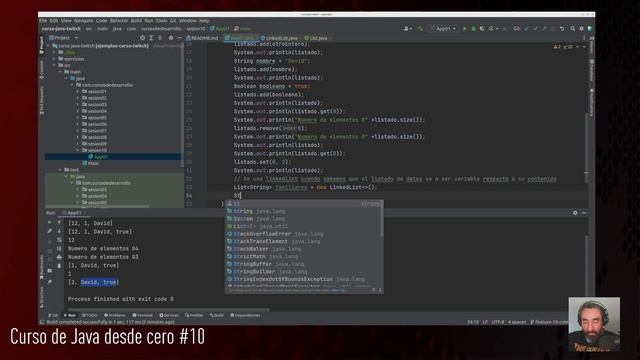Screen dimensions: 640x360
Task: Switch to List.java editor tab
Action: (316, 38)
